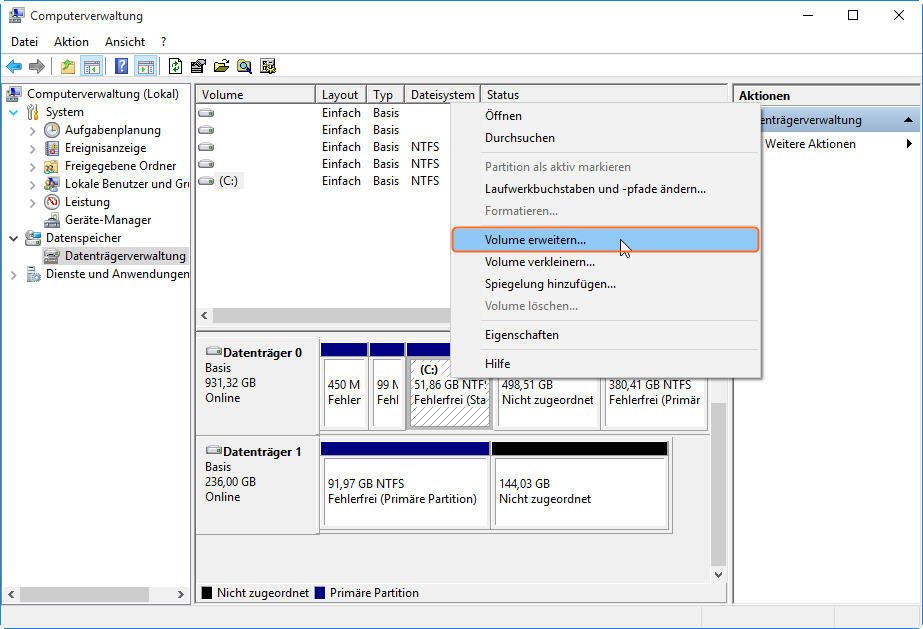Open the Datei menu
Image resolution: width=923 pixels, height=629 pixels.
point(25,42)
